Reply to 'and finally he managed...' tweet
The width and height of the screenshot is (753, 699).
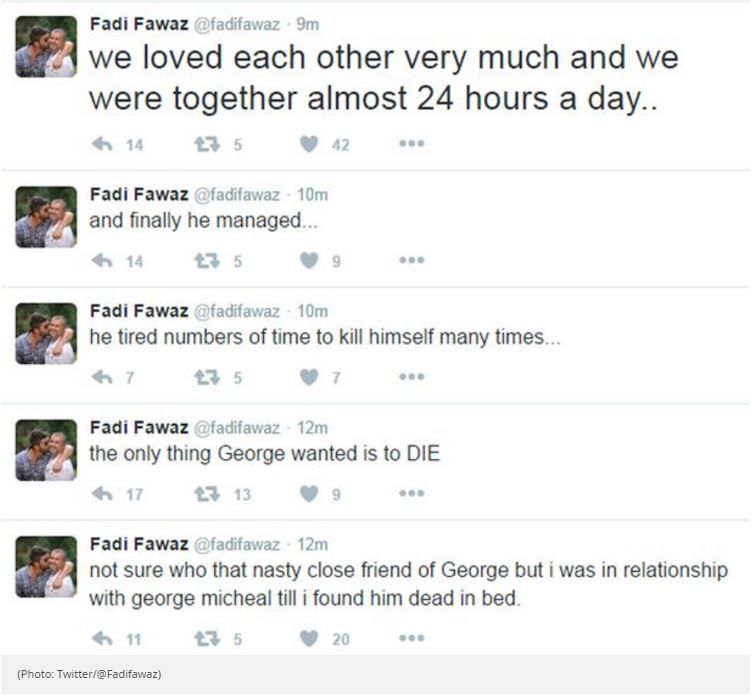pos(102,261)
